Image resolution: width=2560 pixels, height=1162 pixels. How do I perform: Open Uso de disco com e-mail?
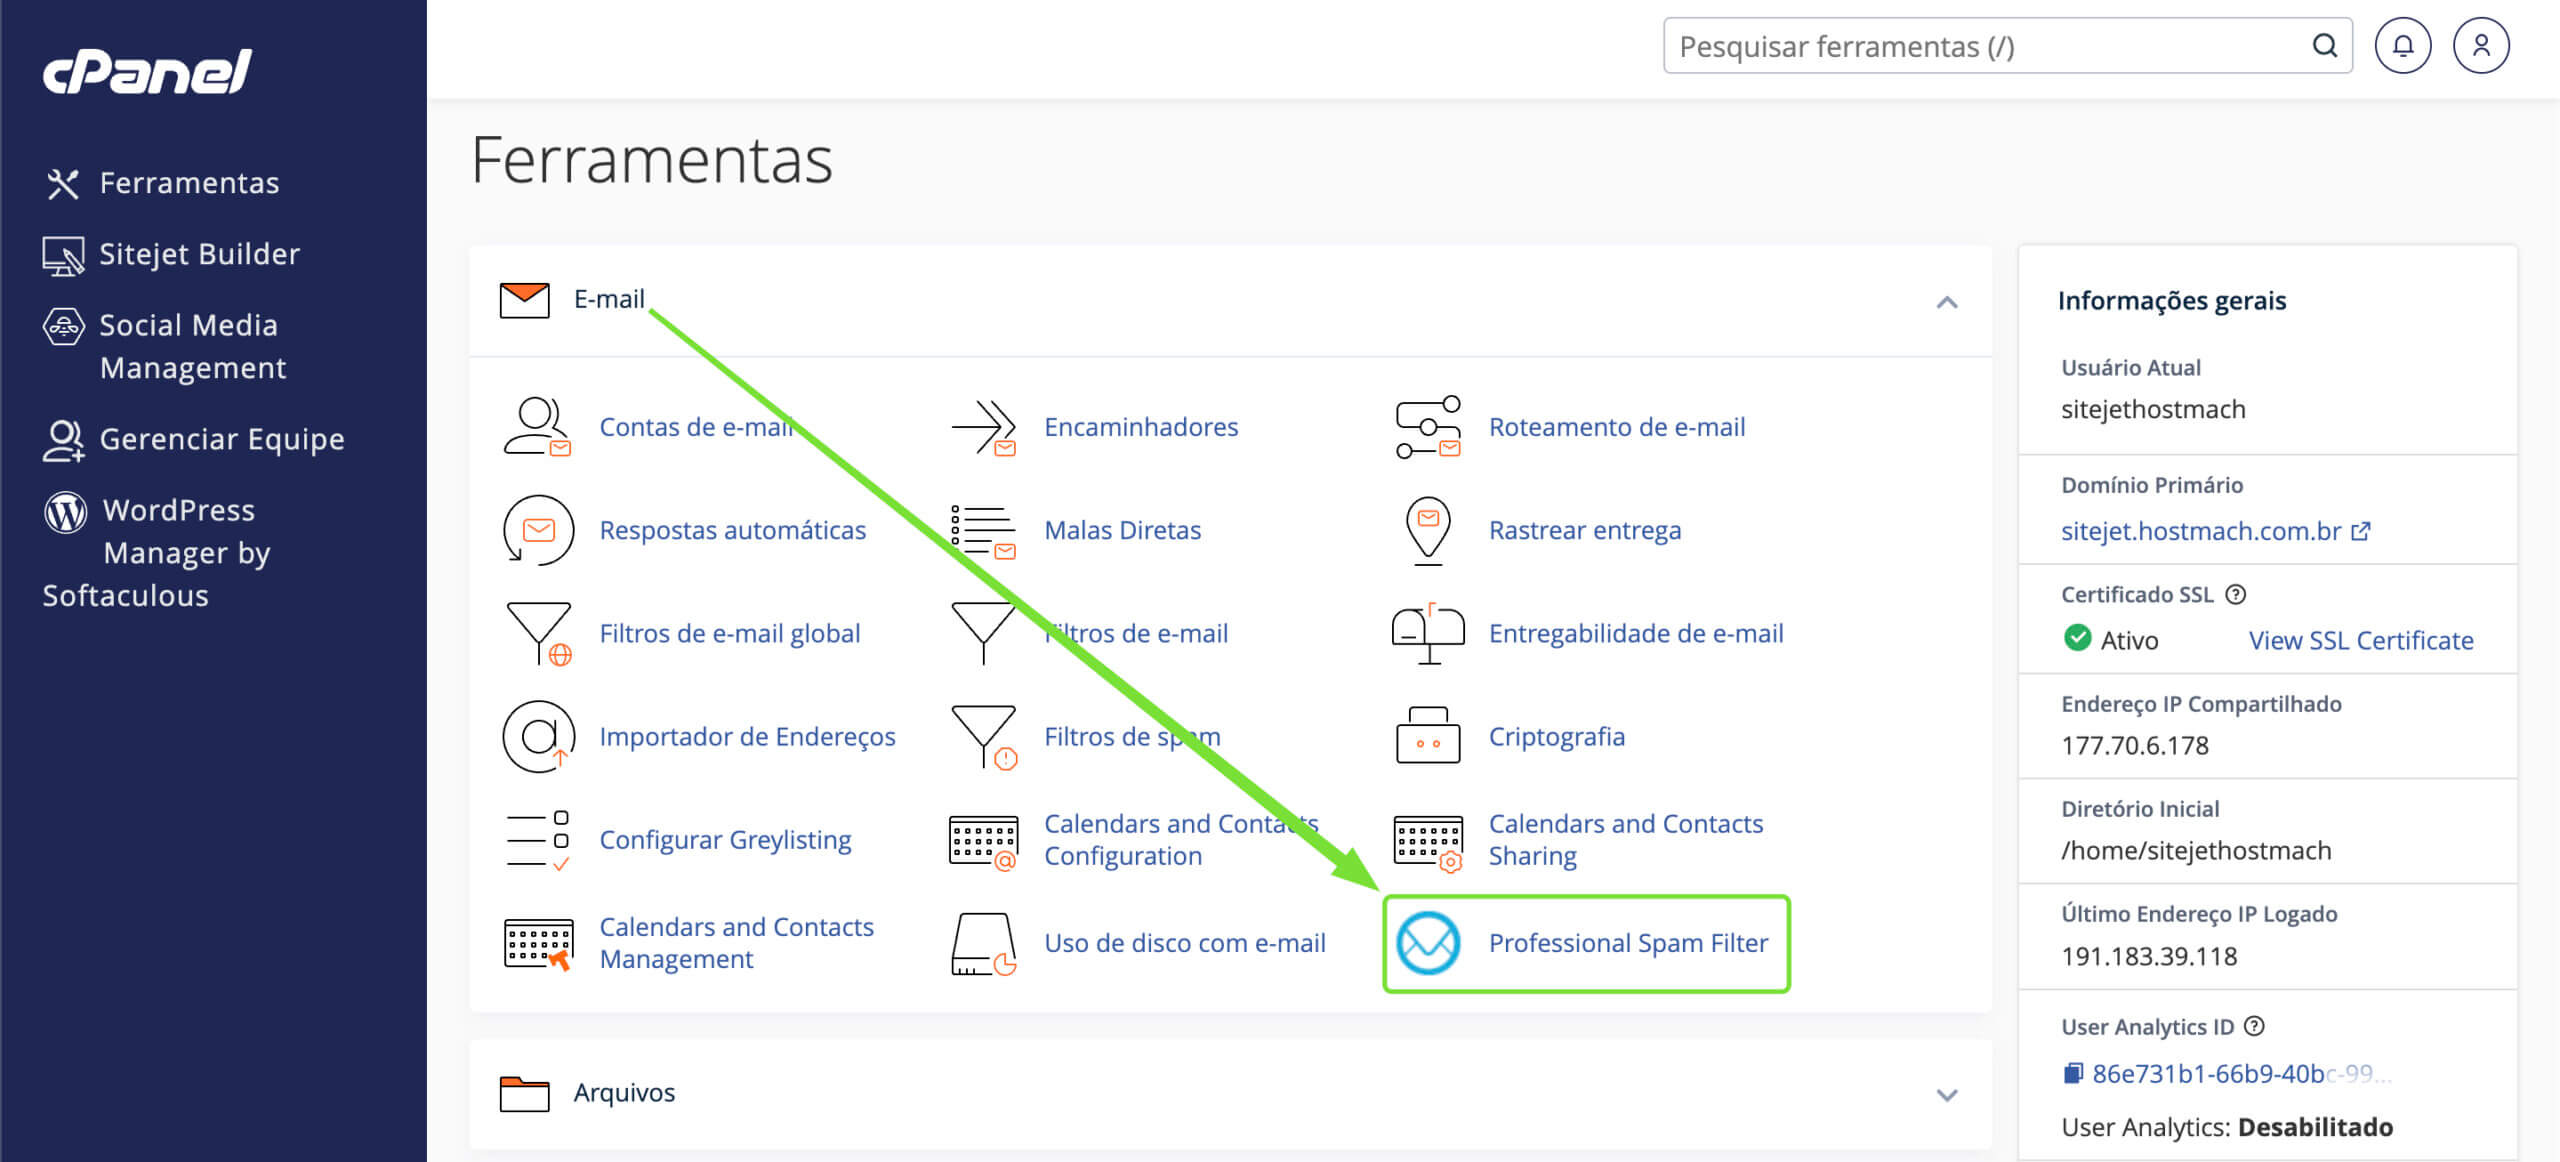(x=1185, y=943)
